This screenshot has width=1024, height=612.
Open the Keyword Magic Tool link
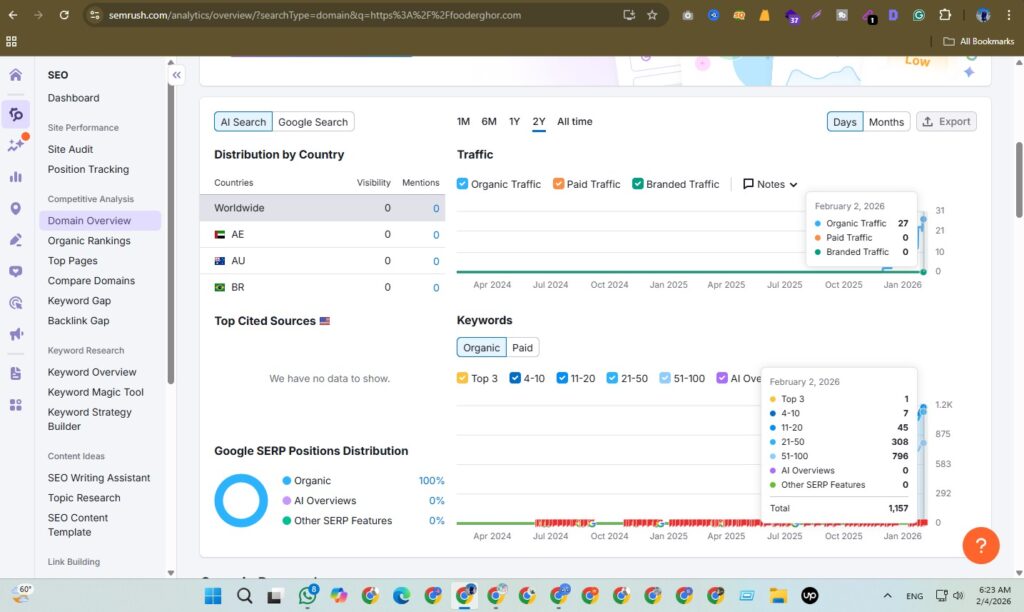(x=94, y=391)
